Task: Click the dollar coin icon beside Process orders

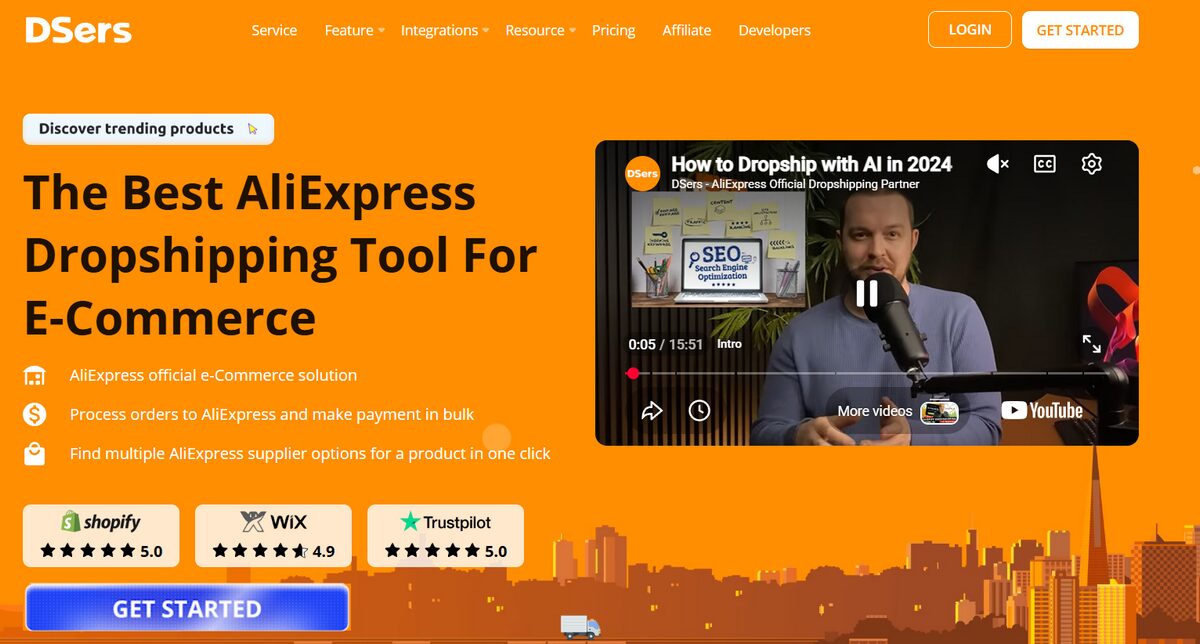Action: tap(35, 414)
